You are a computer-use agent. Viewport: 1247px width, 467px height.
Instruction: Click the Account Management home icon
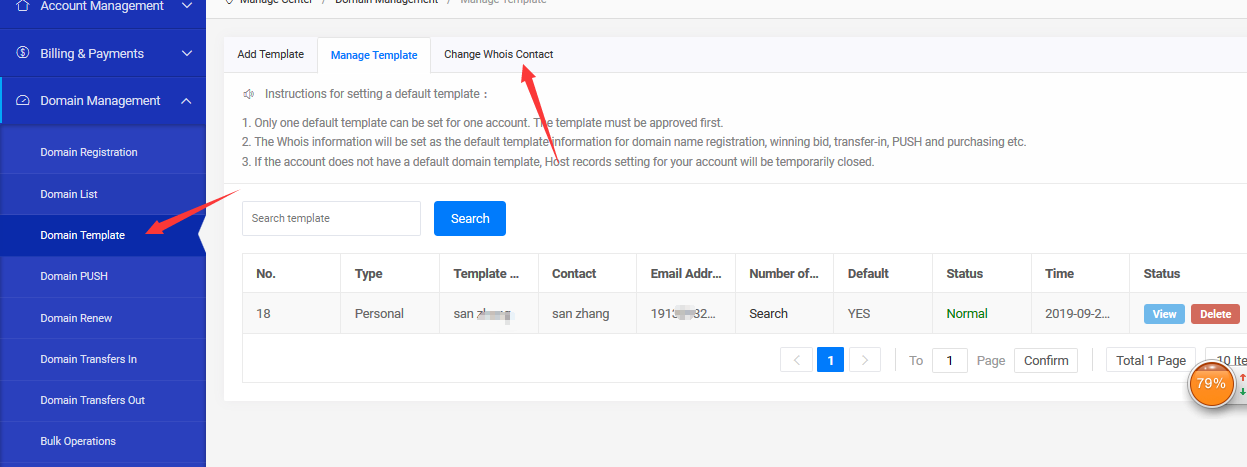pyautogui.click(x=23, y=6)
